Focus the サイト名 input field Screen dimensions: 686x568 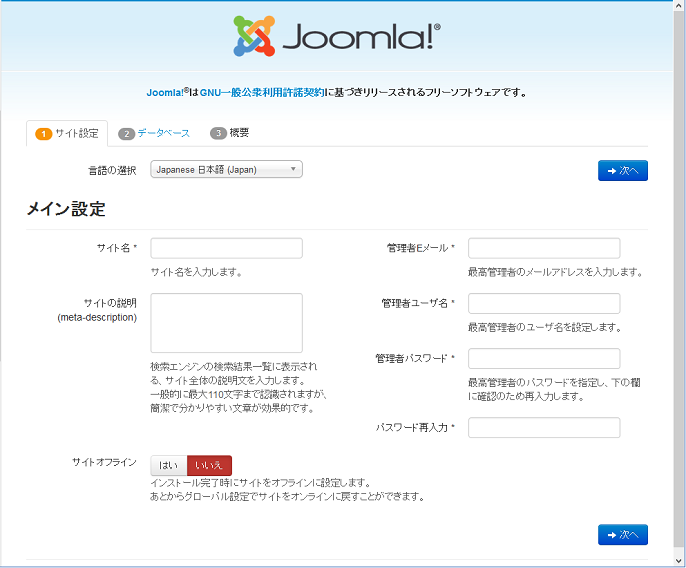click(226, 248)
